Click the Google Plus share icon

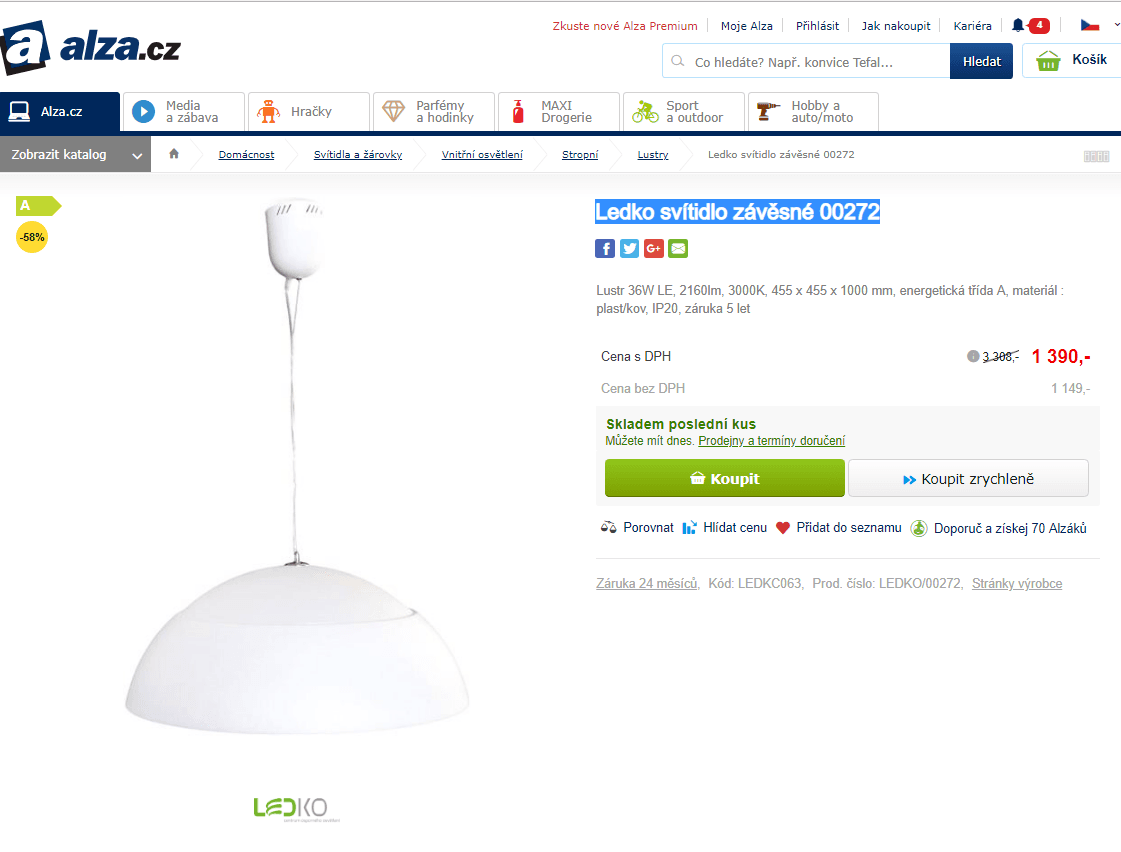tap(653, 248)
